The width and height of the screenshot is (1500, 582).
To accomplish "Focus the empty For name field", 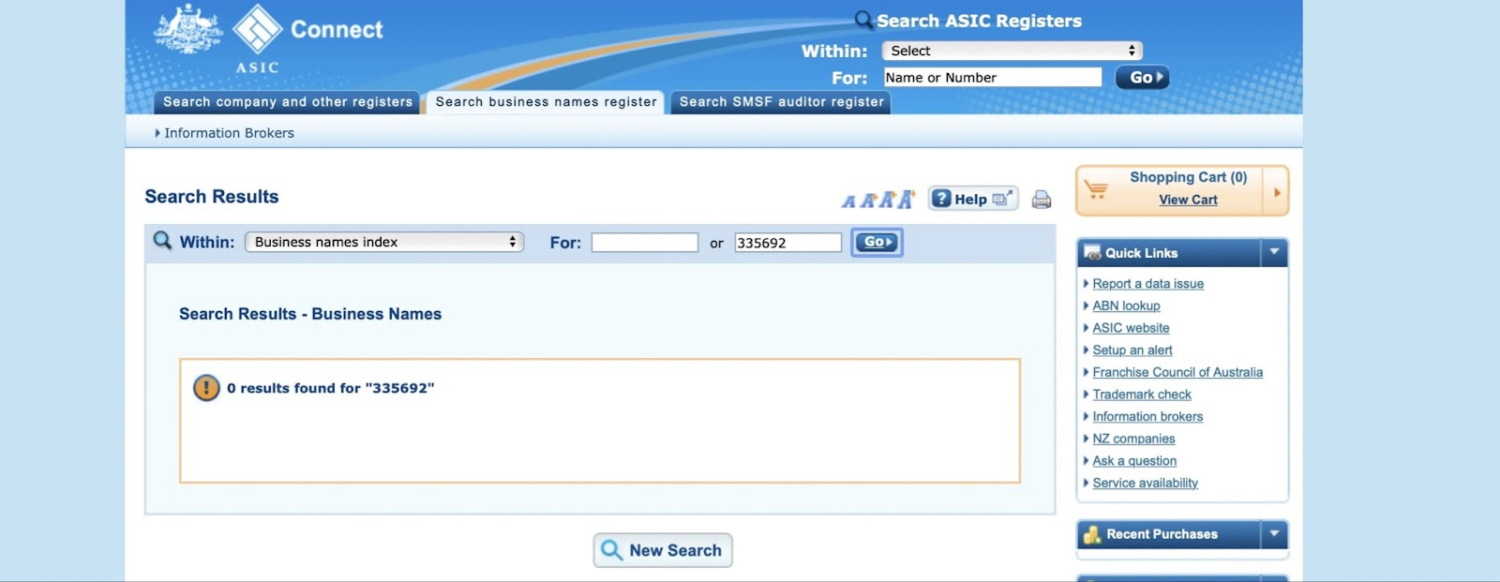I will pyautogui.click(x=645, y=242).
